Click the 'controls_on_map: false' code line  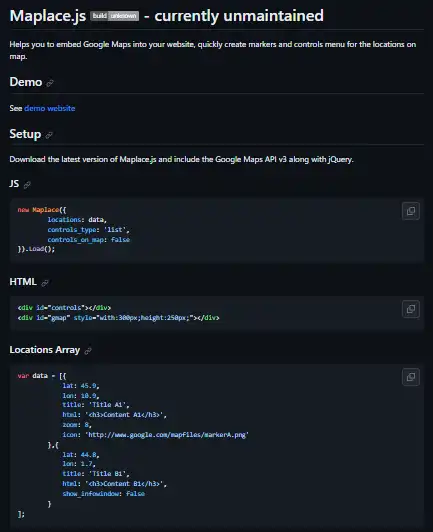pos(89,240)
